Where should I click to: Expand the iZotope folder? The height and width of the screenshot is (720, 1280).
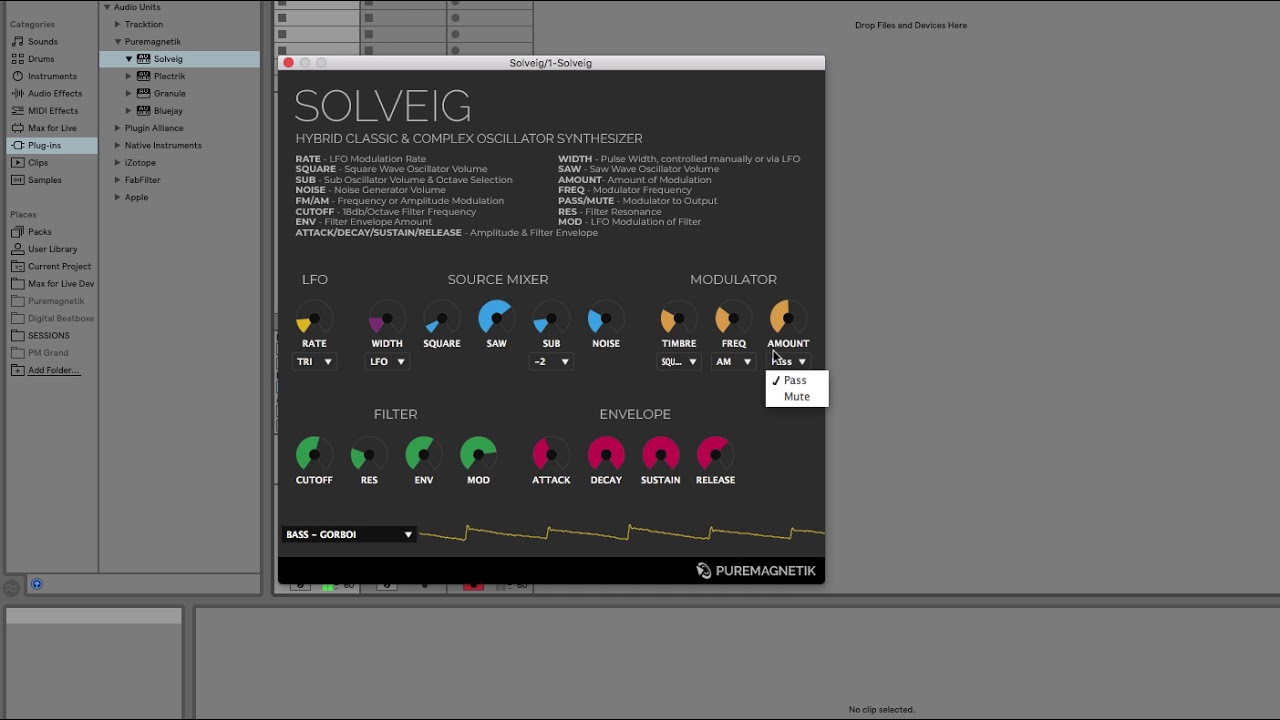pos(117,162)
